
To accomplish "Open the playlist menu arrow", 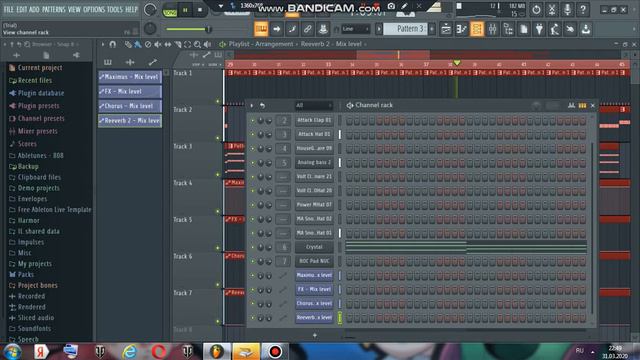I will click(x=102, y=44).
